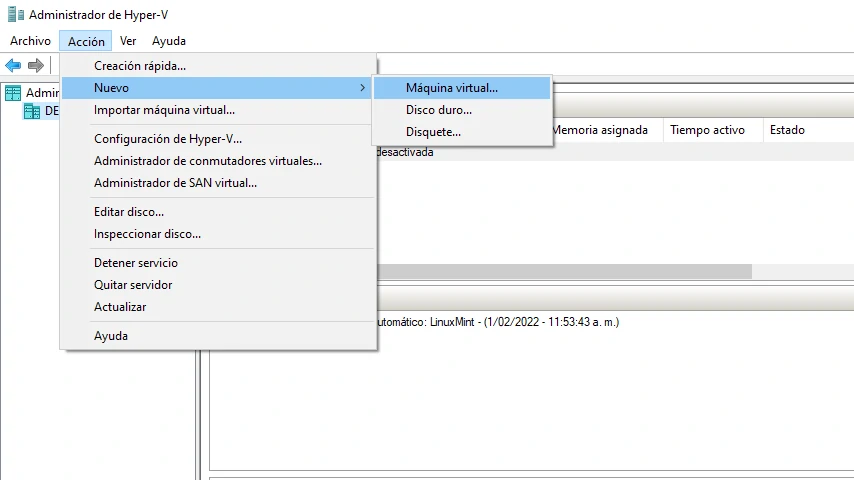This screenshot has height=480, width=854.
Task: Open Configuración de Hyper-V...
Action: coord(218,139)
